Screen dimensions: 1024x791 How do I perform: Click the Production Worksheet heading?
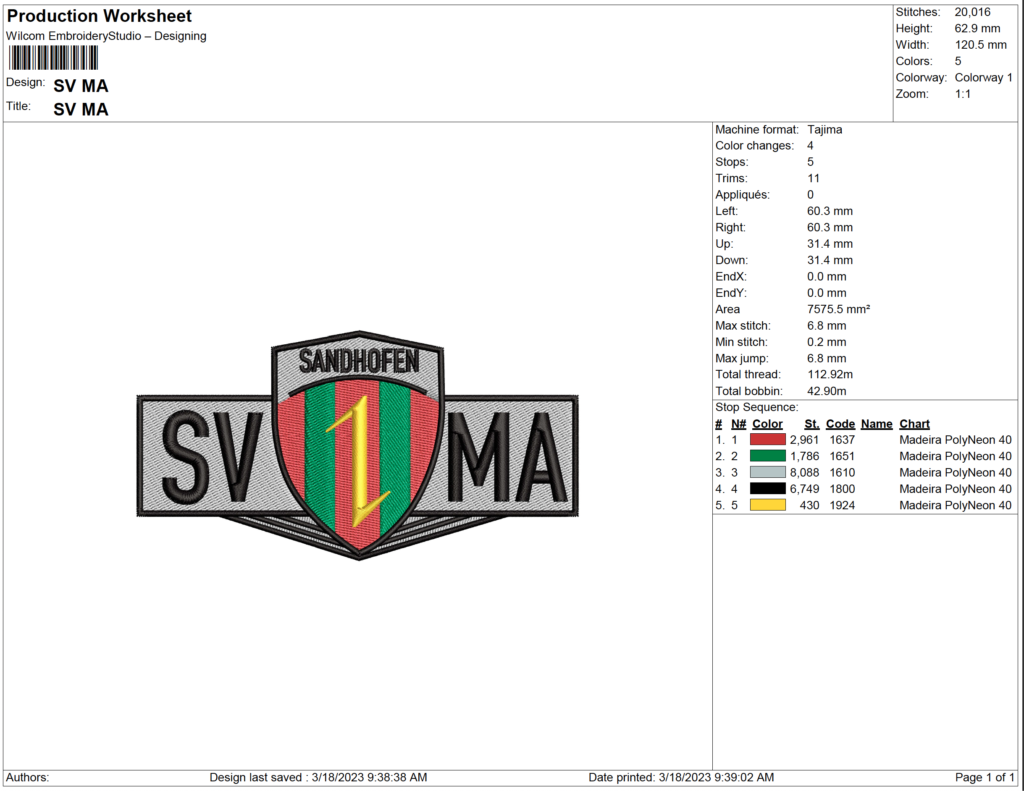click(x=99, y=16)
